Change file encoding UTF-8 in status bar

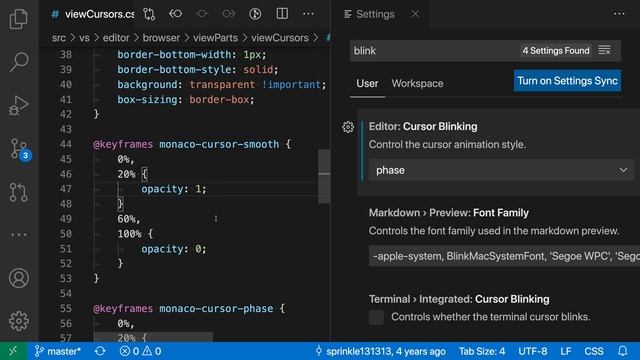point(533,351)
